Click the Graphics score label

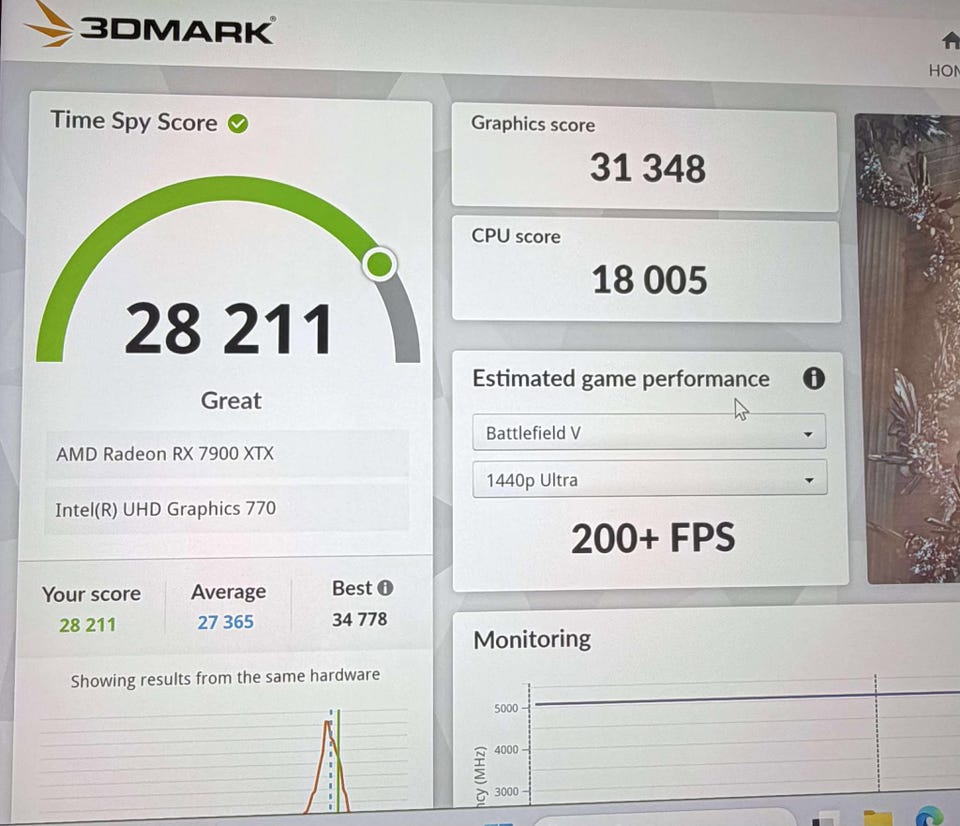(533, 124)
